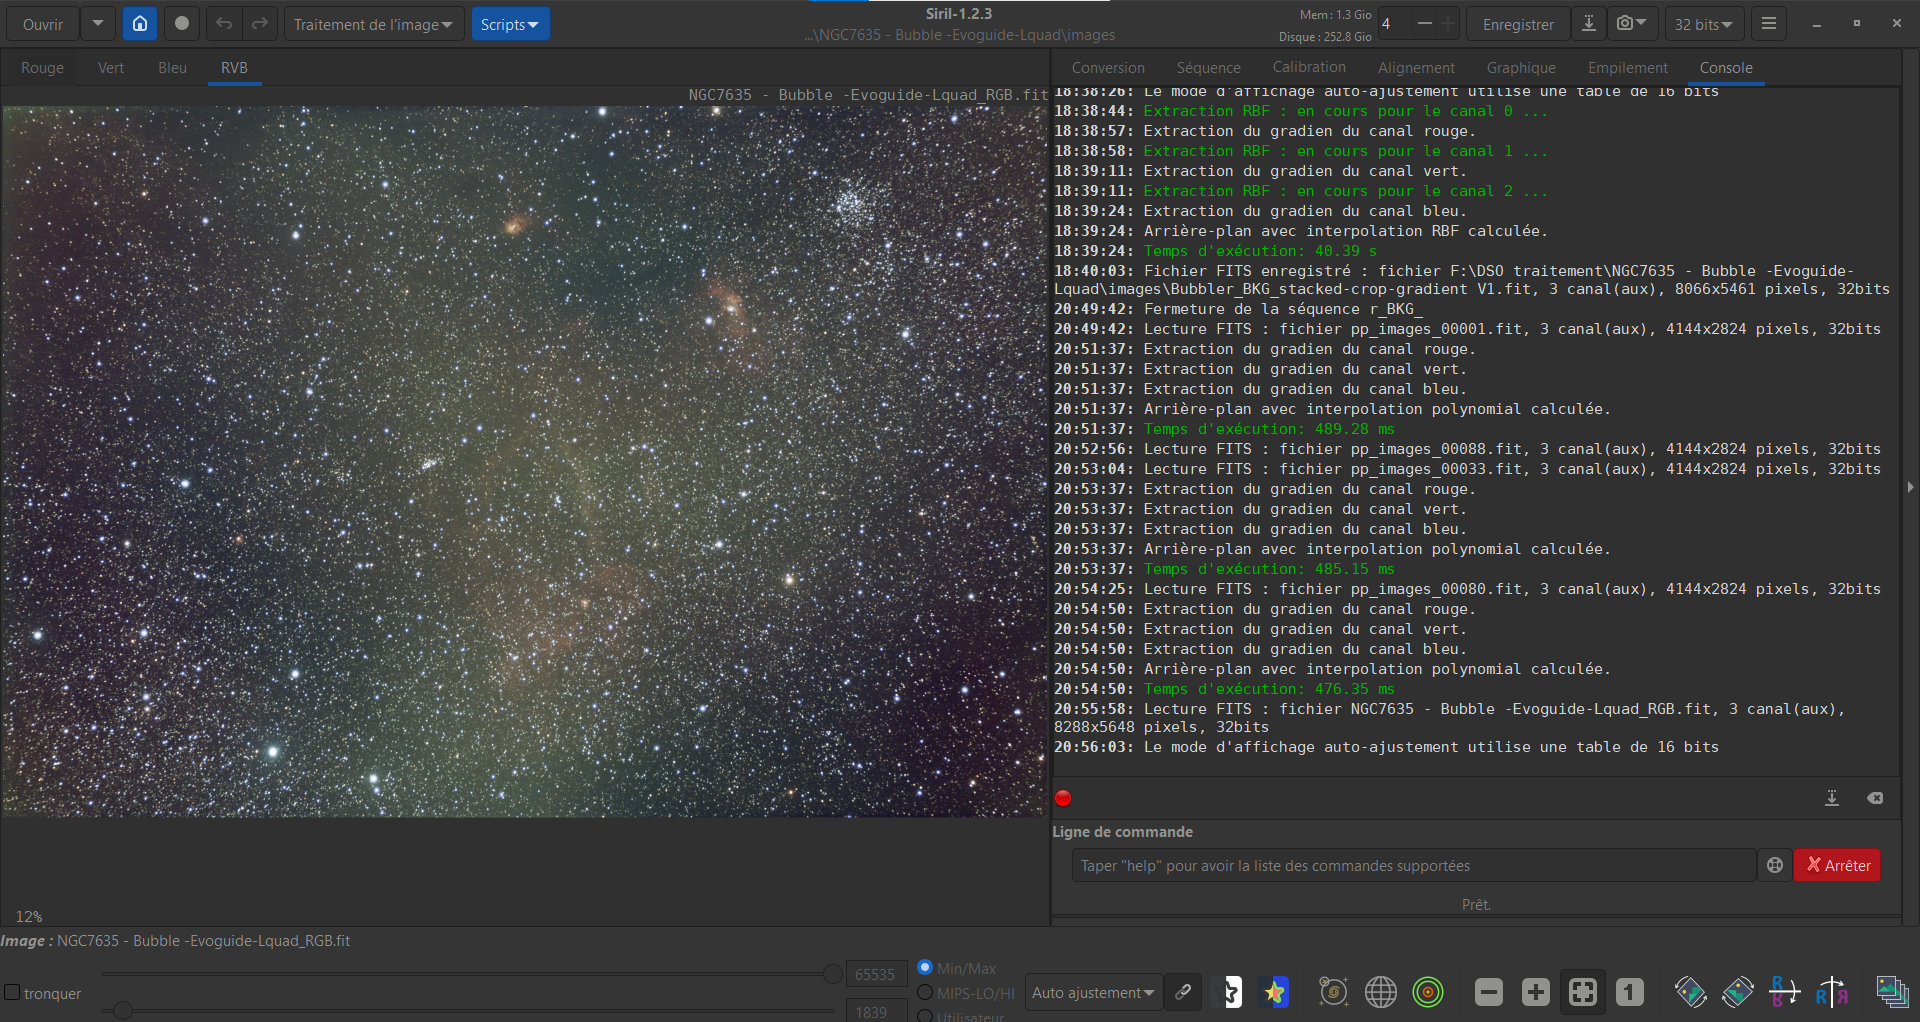Click the Enregistrer button
This screenshot has width=1920, height=1022.
pyautogui.click(x=1517, y=24)
